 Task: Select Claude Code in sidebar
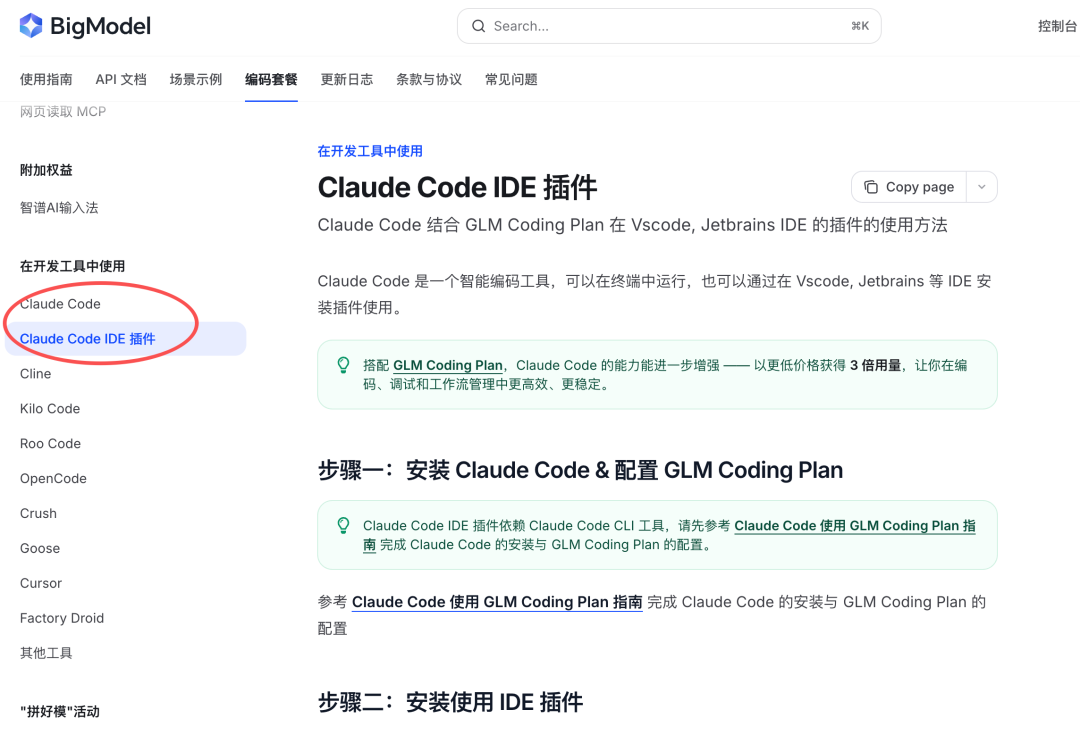60,304
